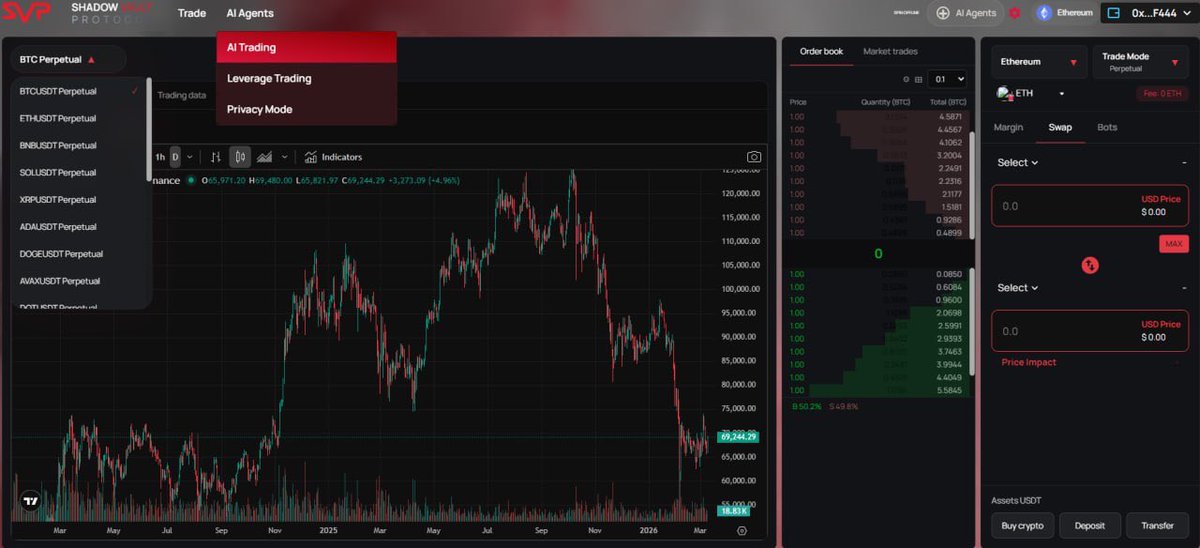Open the BTC Perpetual pair dropdown
This screenshot has width=1200, height=548.
coord(68,60)
